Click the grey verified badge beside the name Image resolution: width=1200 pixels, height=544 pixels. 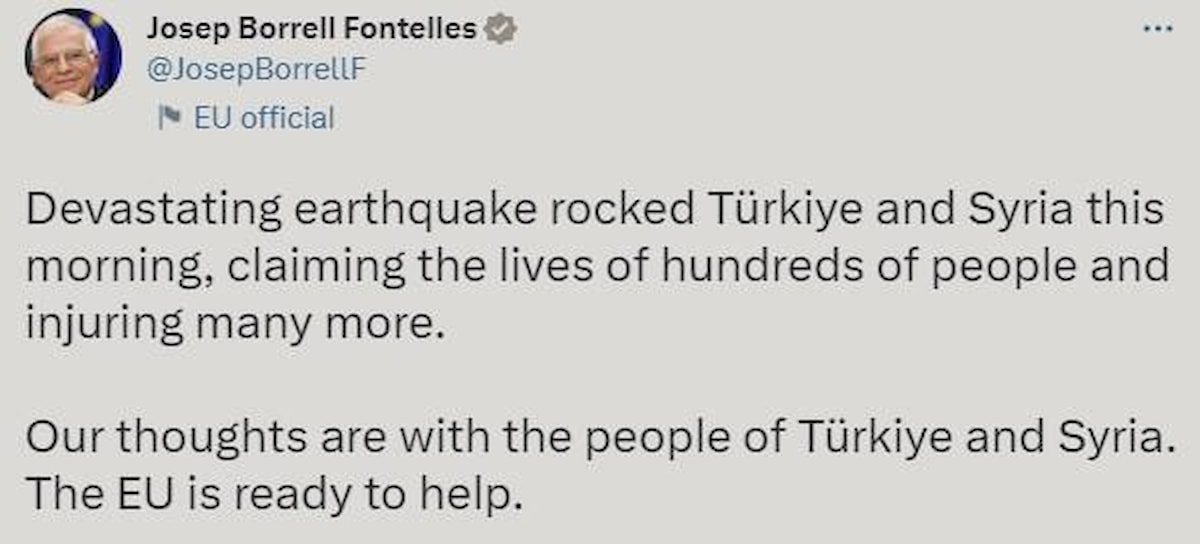tap(500, 30)
